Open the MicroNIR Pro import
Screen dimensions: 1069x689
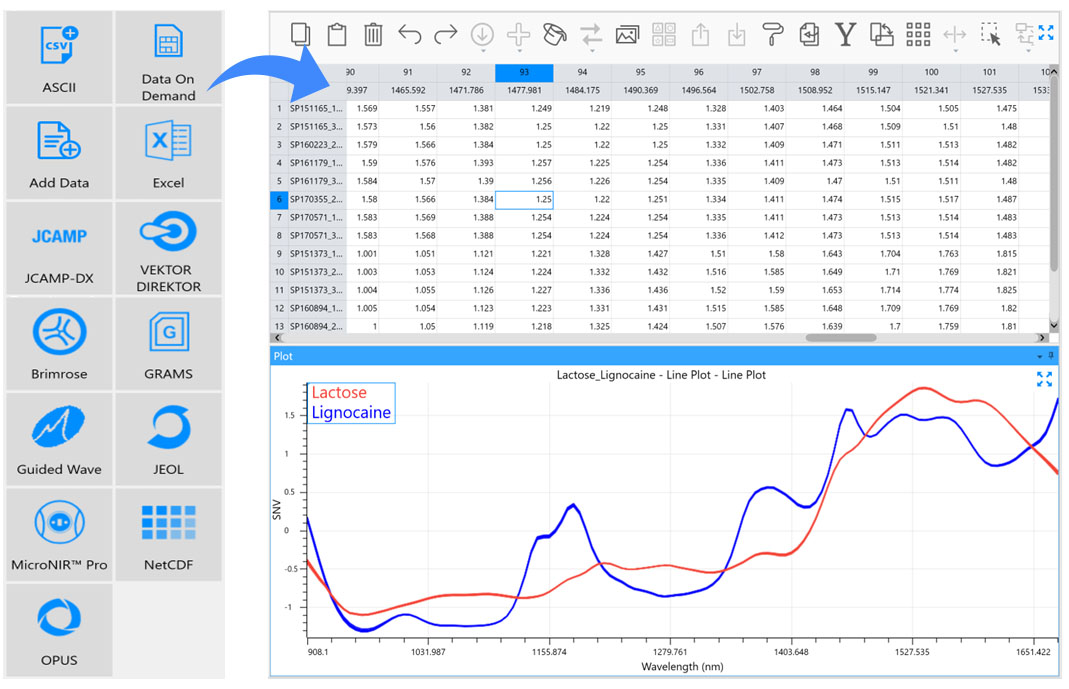59,535
